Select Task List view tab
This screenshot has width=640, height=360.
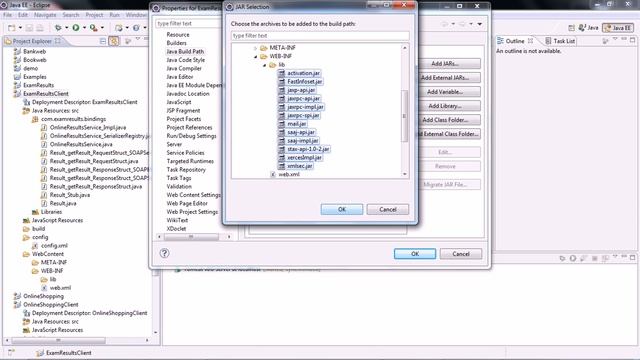point(560,41)
